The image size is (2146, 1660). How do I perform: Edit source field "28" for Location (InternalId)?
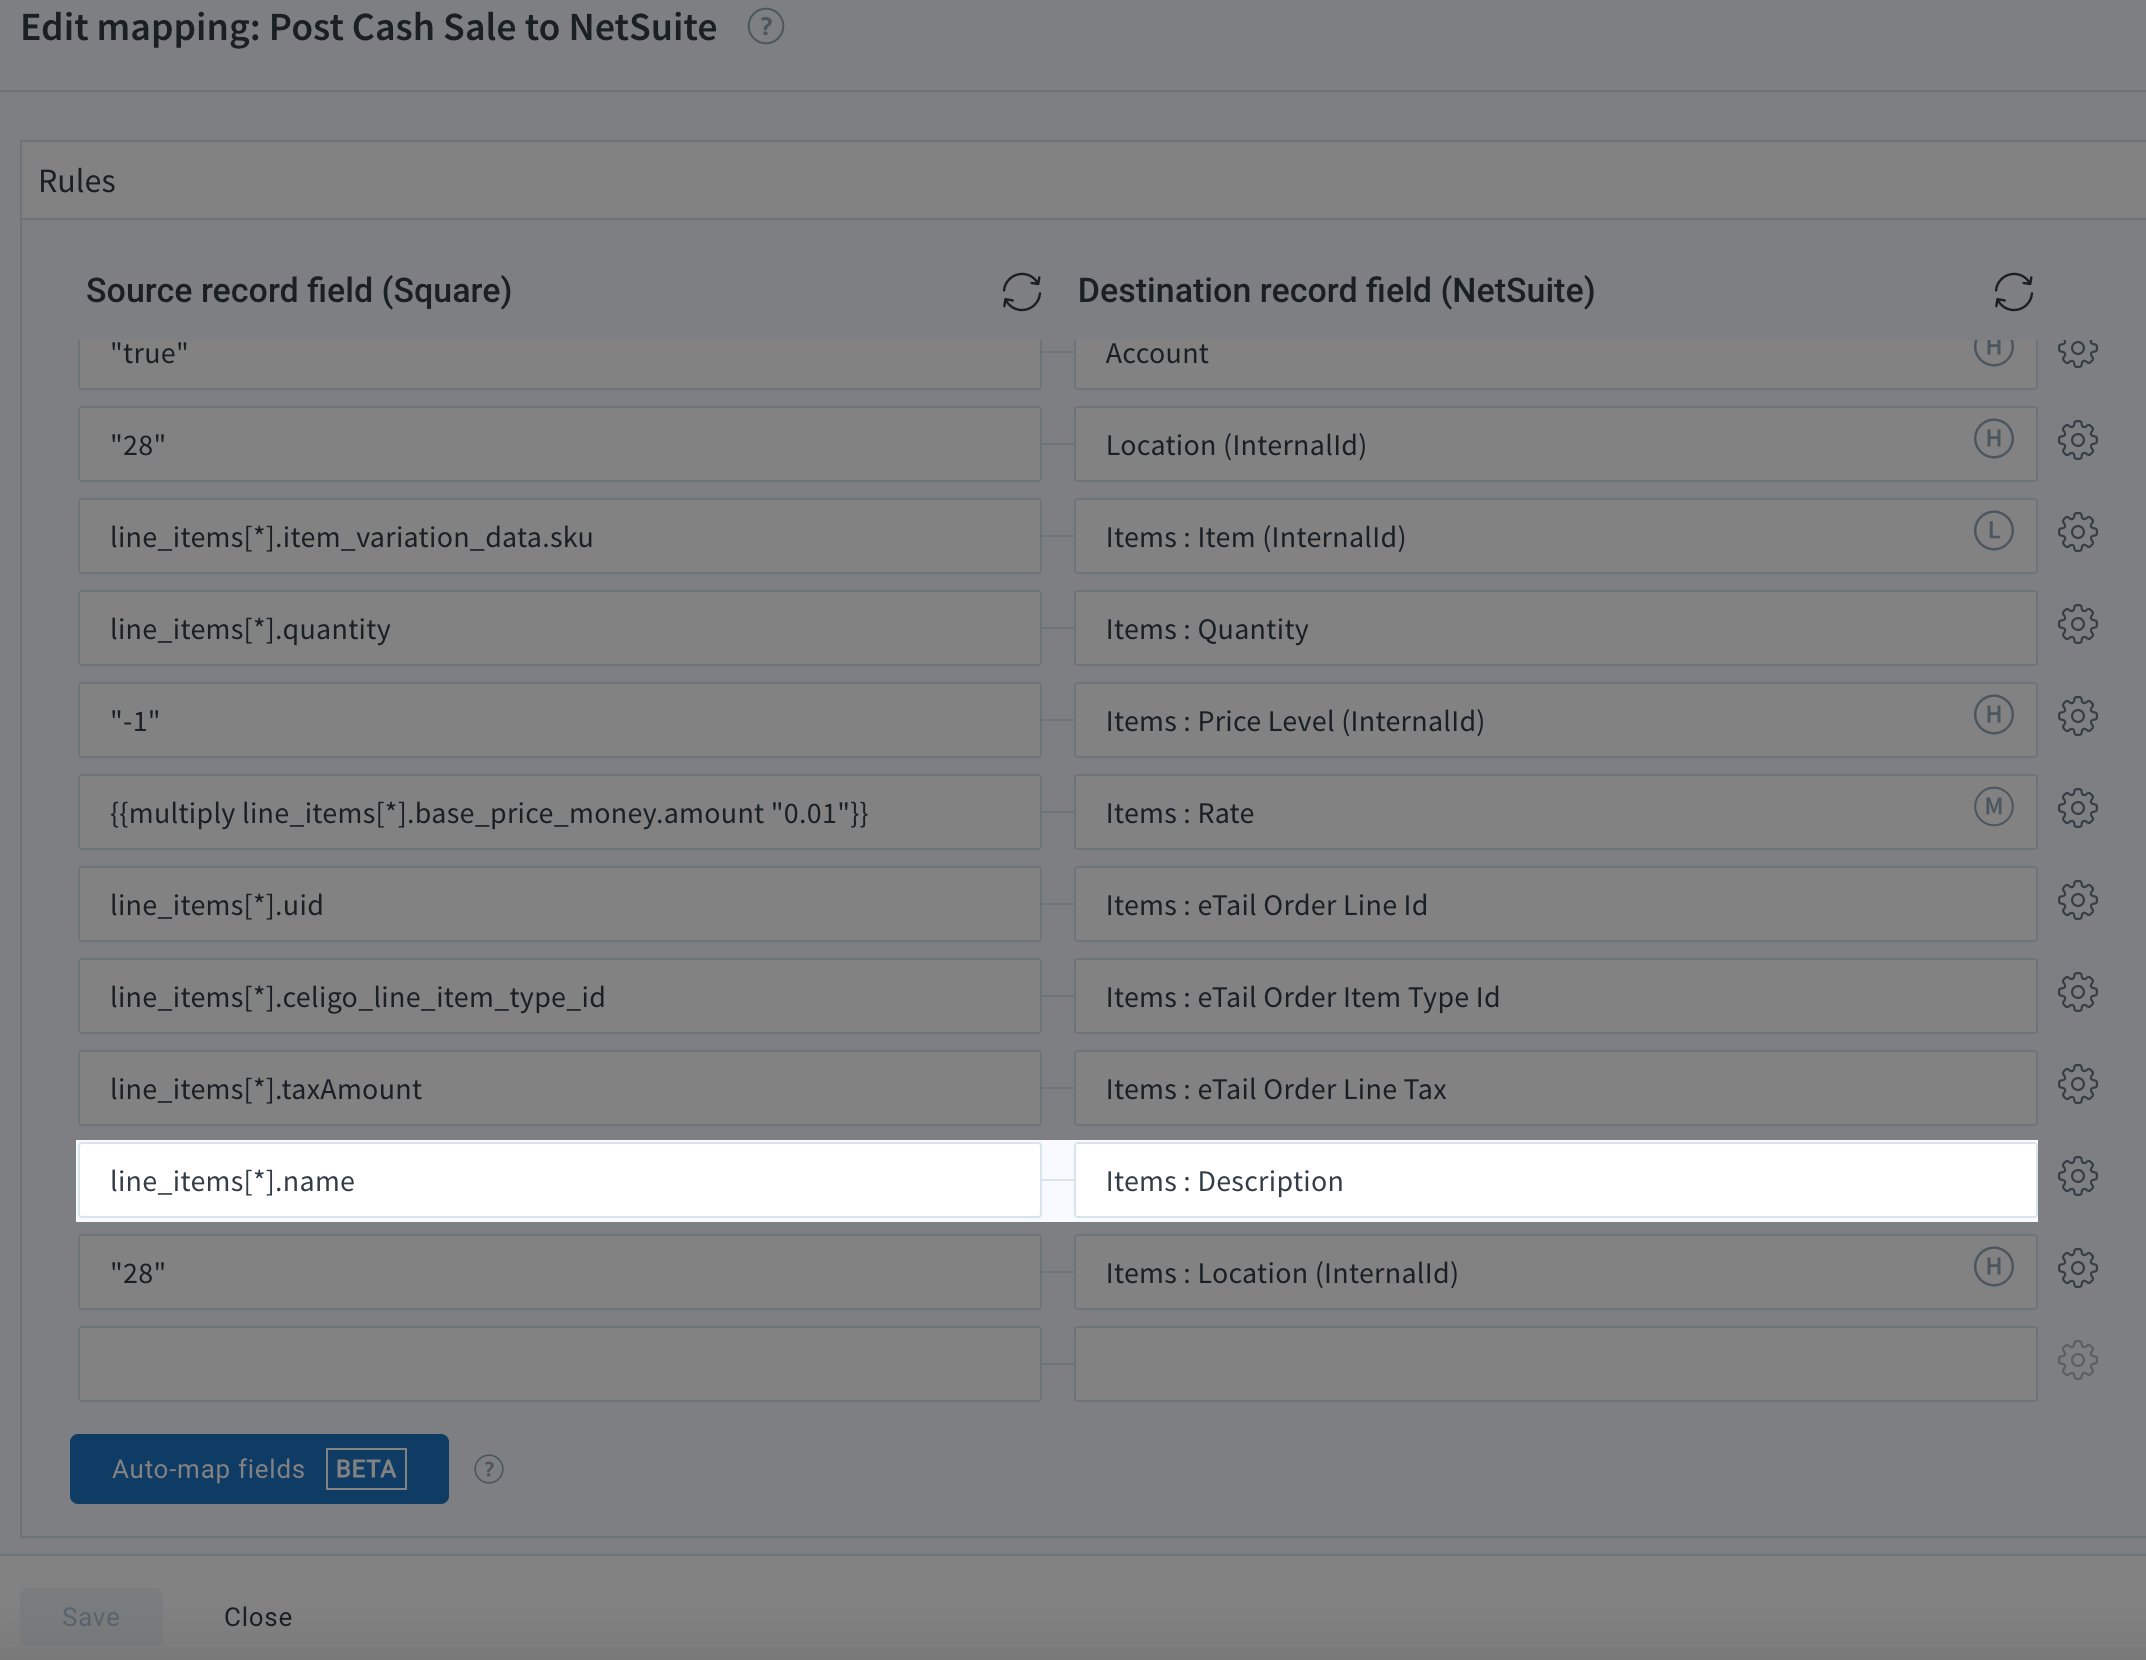(x=560, y=444)
